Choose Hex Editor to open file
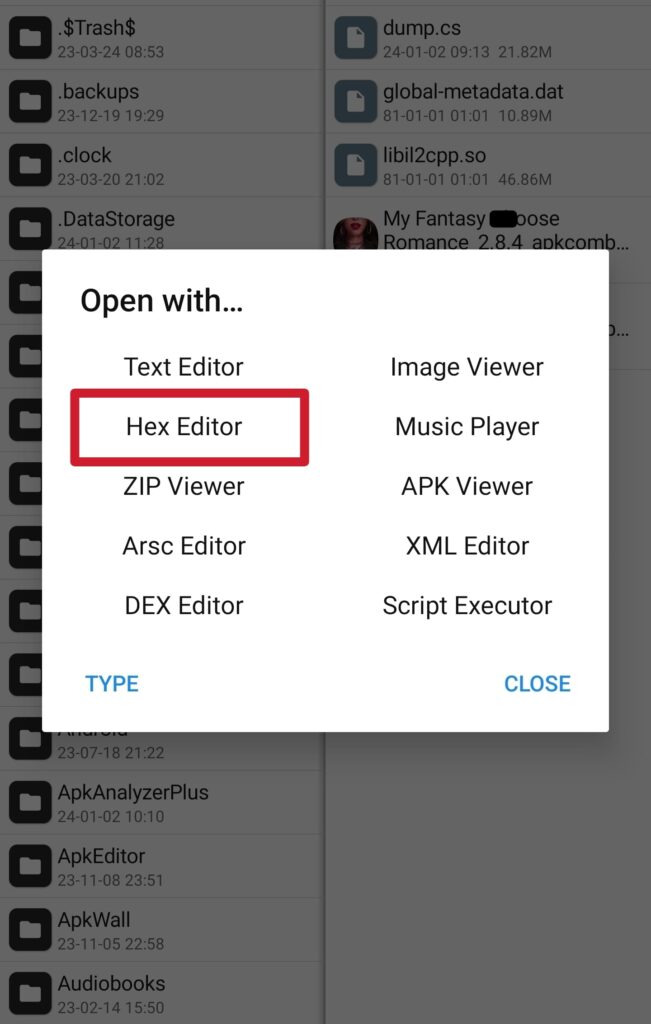 click(x=184, y=426)
